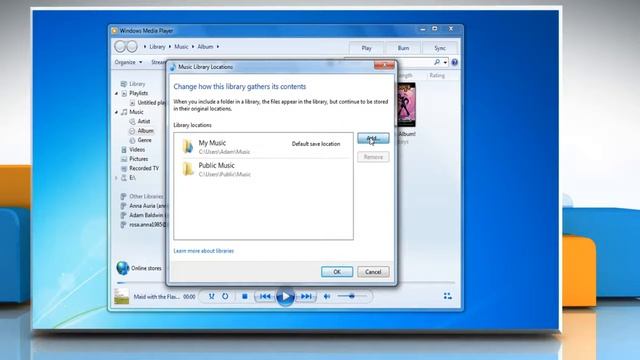
Task: Turn on repeat in the player controls
Action: 225,296
